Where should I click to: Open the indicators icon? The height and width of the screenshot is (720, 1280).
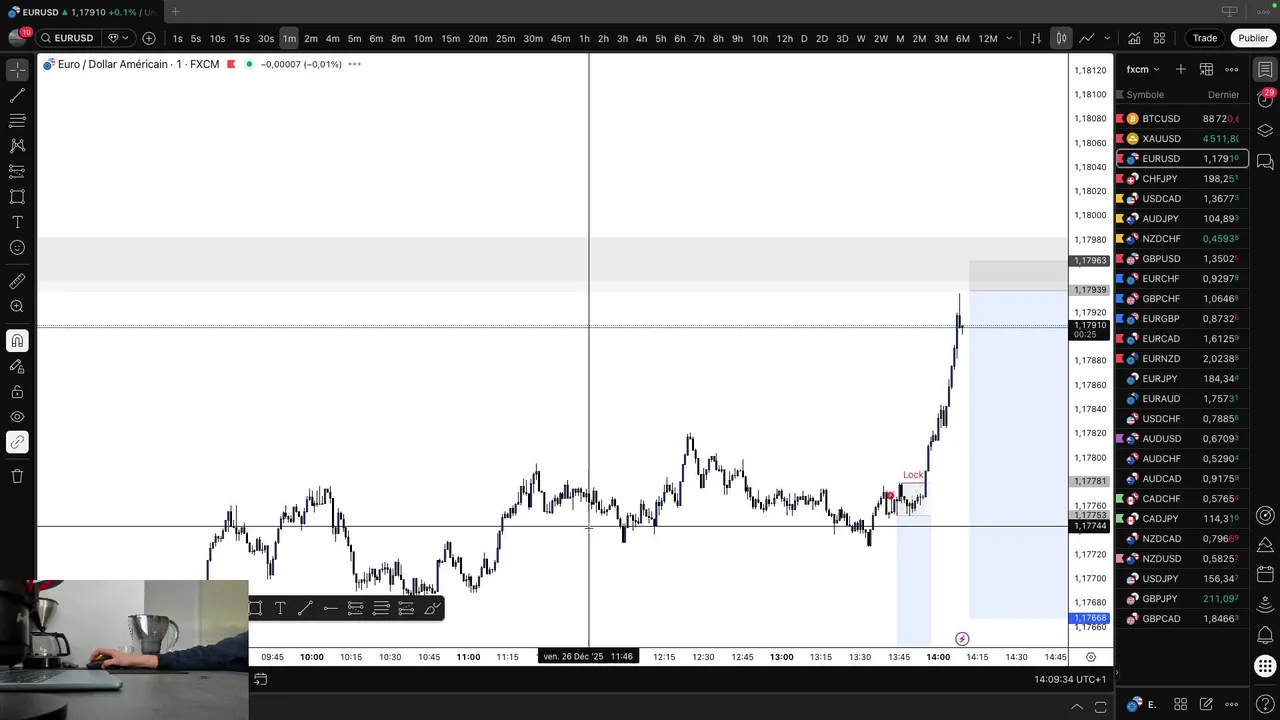[1134, 38]
